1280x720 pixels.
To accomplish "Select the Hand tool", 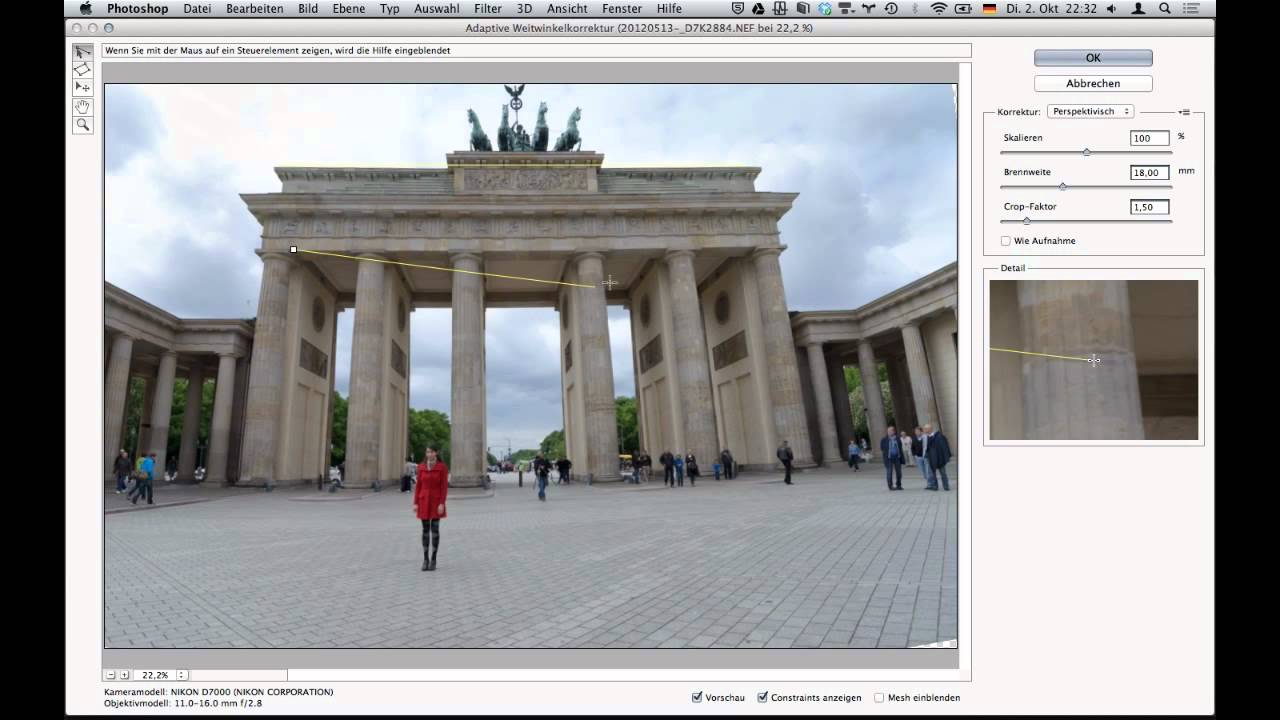I will pos(82,106).
